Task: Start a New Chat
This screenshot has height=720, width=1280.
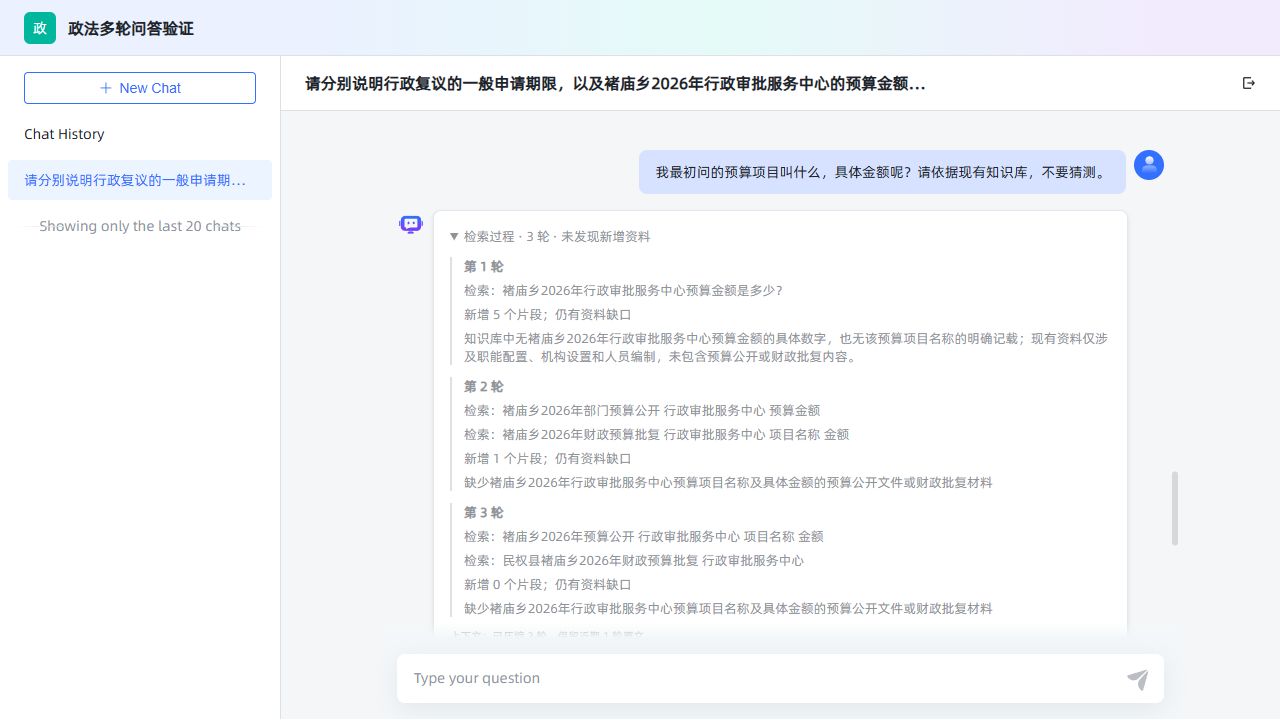Action: click(140, 88)
